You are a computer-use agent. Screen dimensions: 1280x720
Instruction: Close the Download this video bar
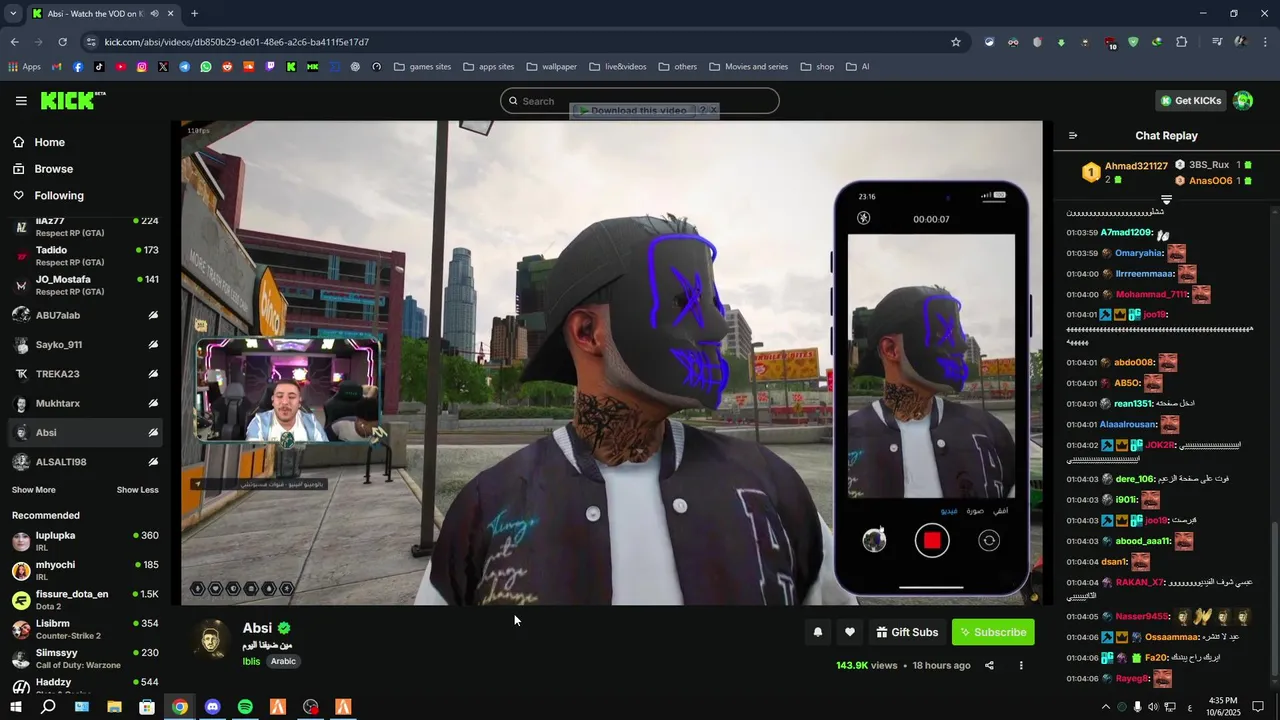(713, 110)
